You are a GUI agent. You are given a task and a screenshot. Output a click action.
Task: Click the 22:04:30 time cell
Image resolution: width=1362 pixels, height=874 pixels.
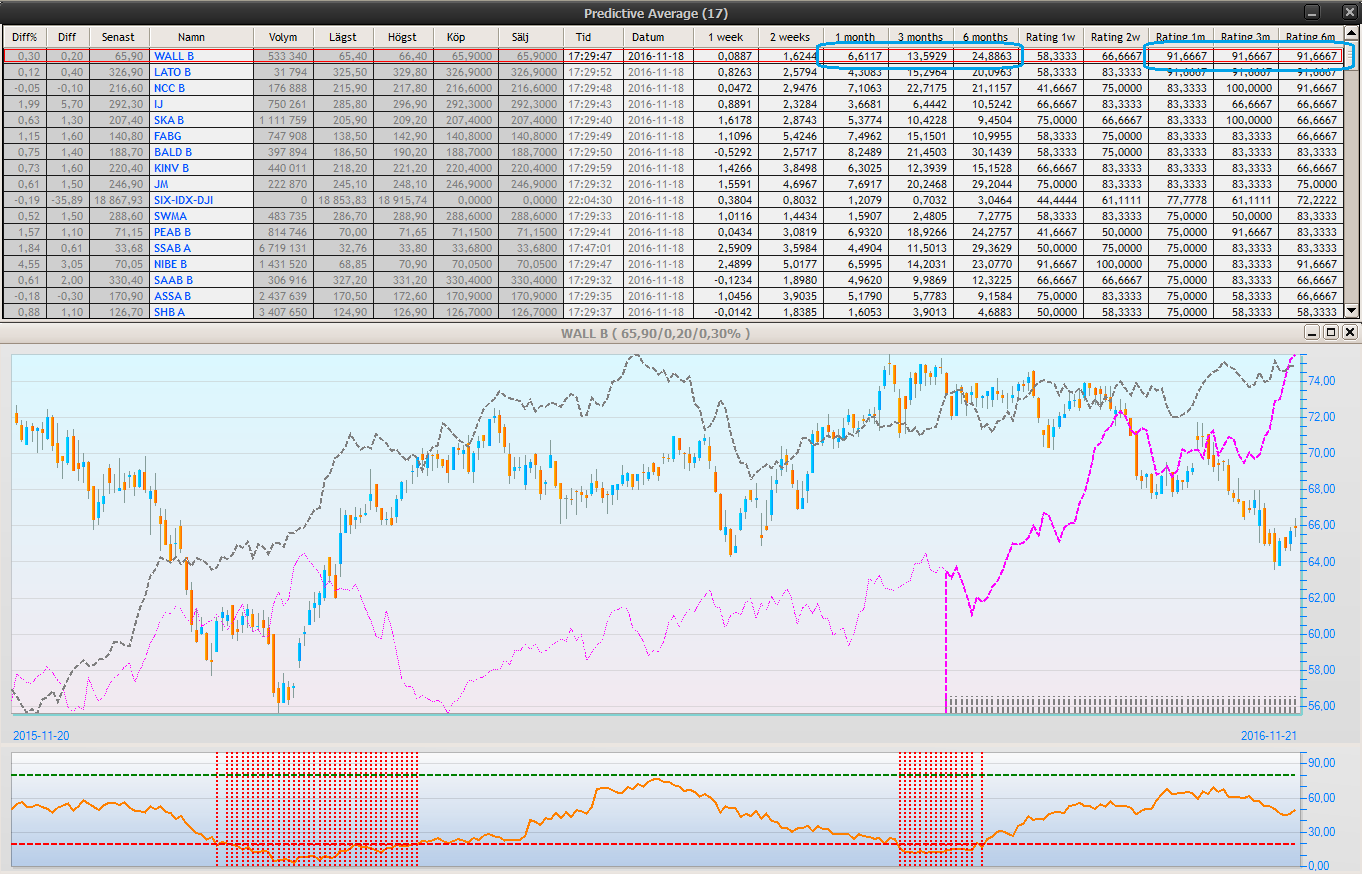594,200
